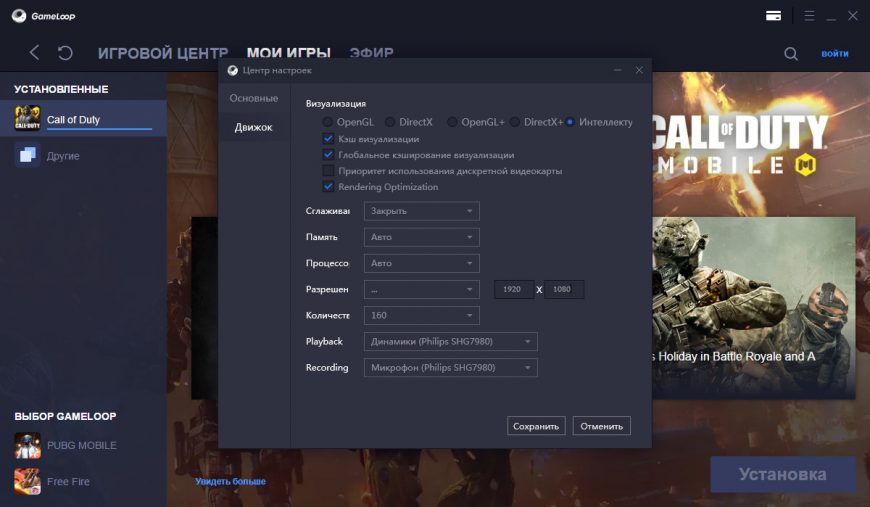Select the PUBG MOBILE game icon
The image size is (870, 507).
tap(27, 445)
